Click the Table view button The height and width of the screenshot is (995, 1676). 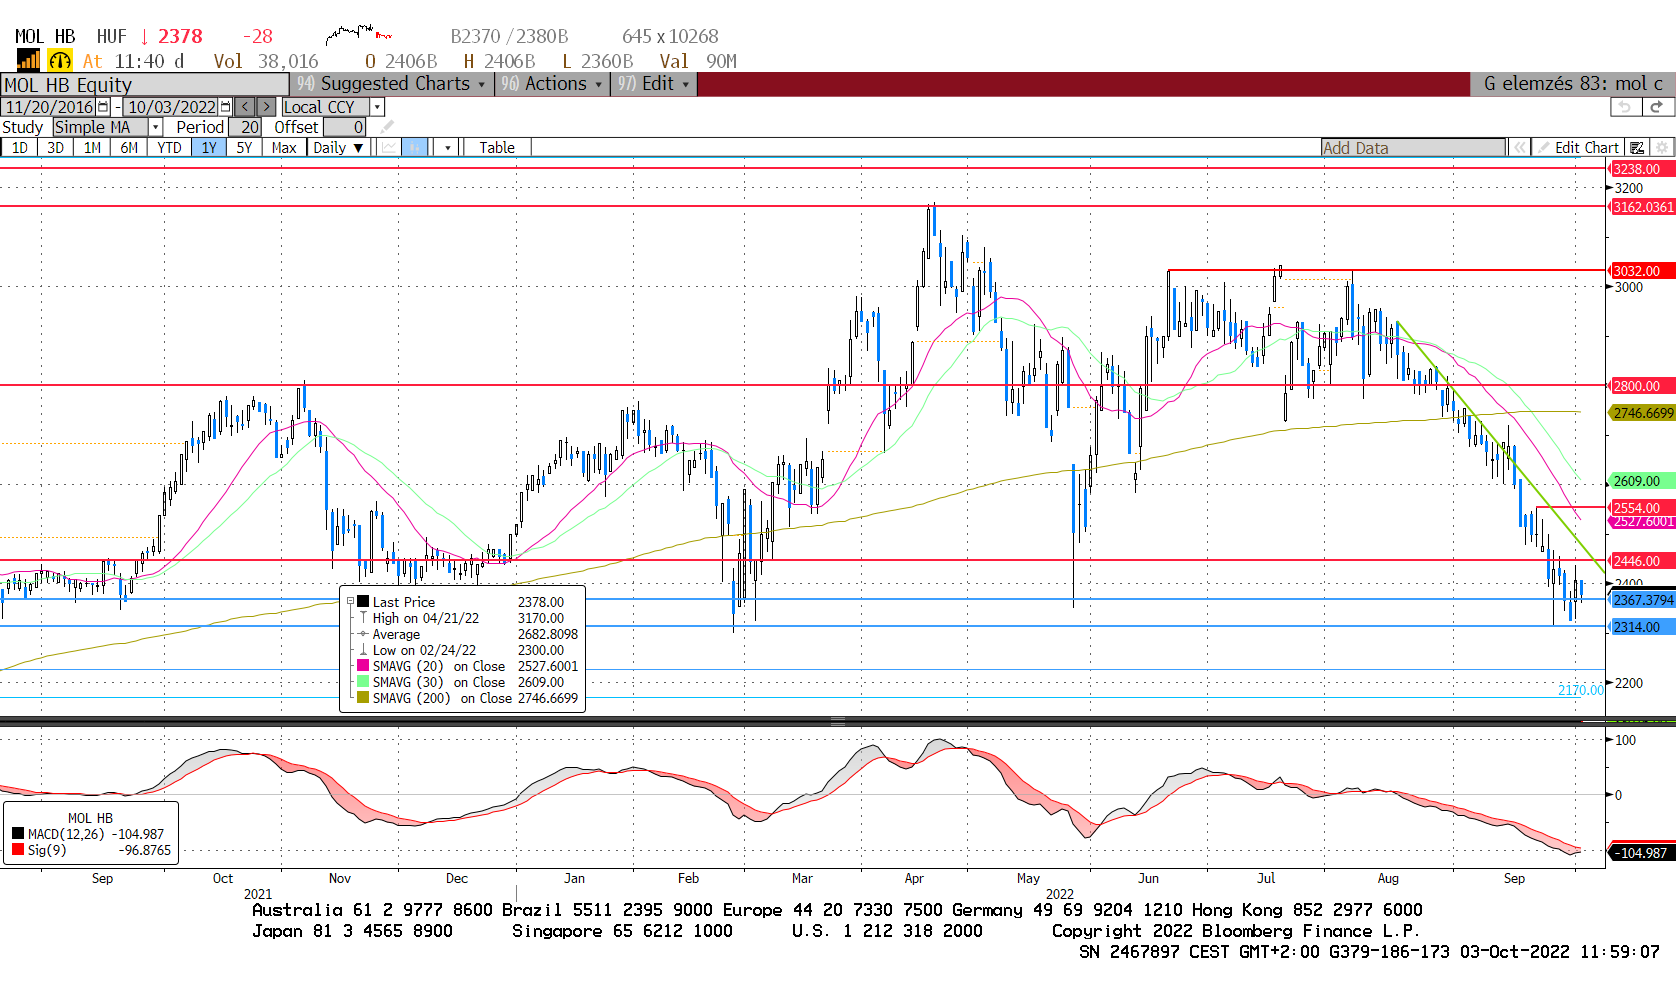tap(497, 147)
